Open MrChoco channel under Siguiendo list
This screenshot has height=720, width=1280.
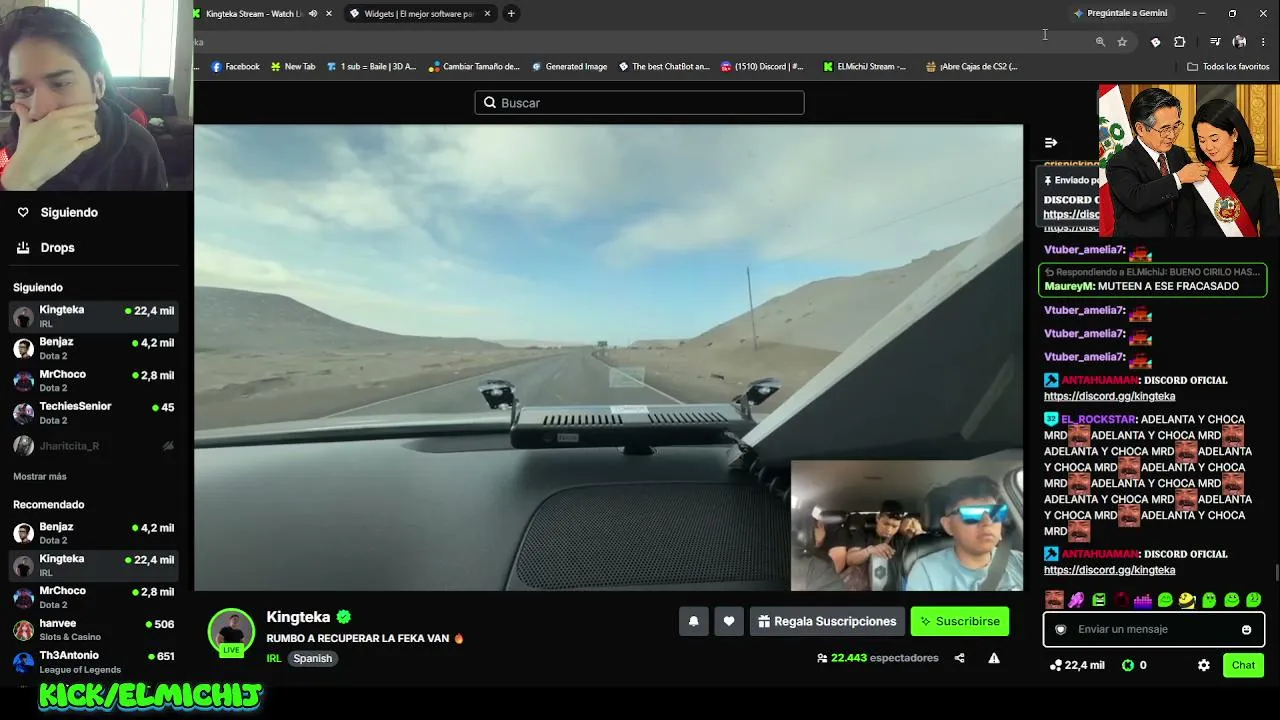tap(94, 381)
